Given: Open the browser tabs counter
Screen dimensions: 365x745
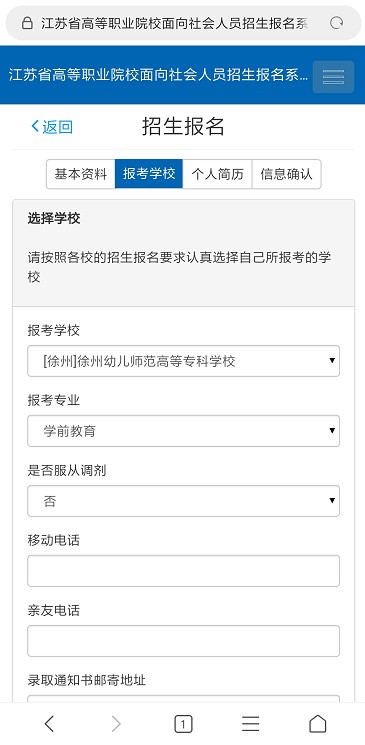Looking at the screenshot, I should 183,724.
